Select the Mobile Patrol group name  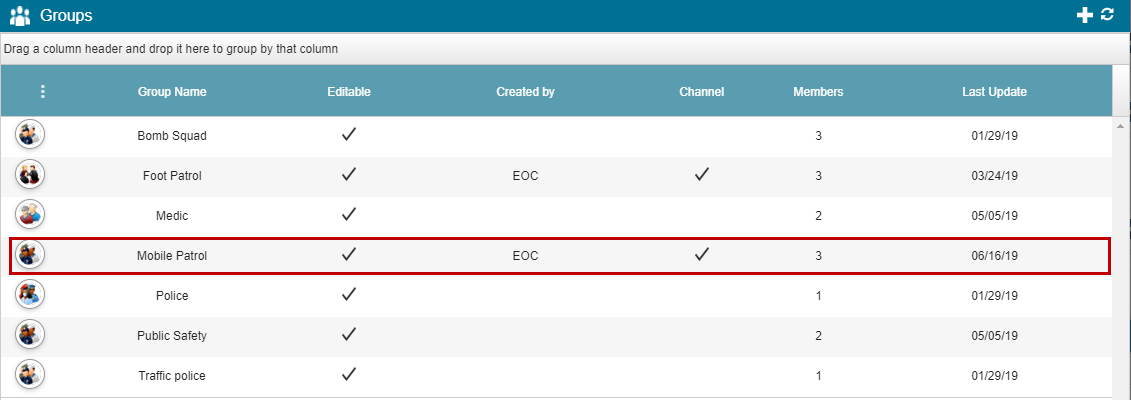[x=172, y=256]
